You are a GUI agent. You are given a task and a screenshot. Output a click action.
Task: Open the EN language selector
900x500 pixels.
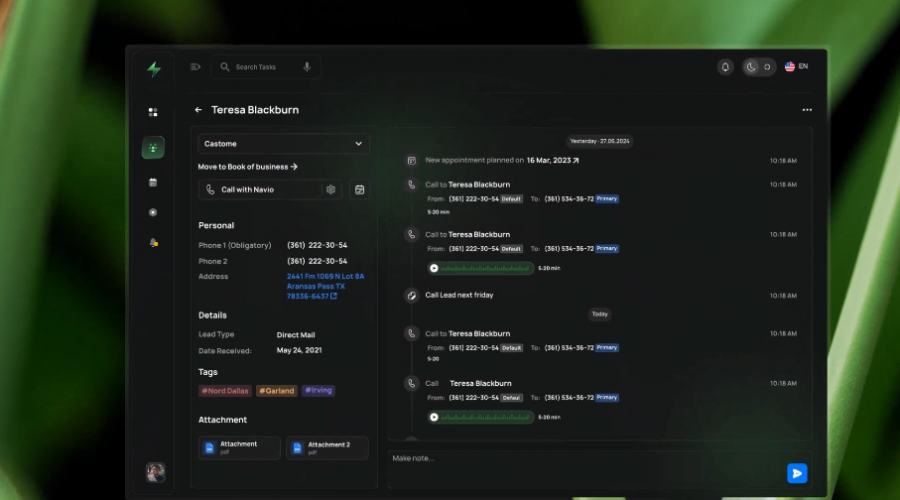tap(797, 67)
